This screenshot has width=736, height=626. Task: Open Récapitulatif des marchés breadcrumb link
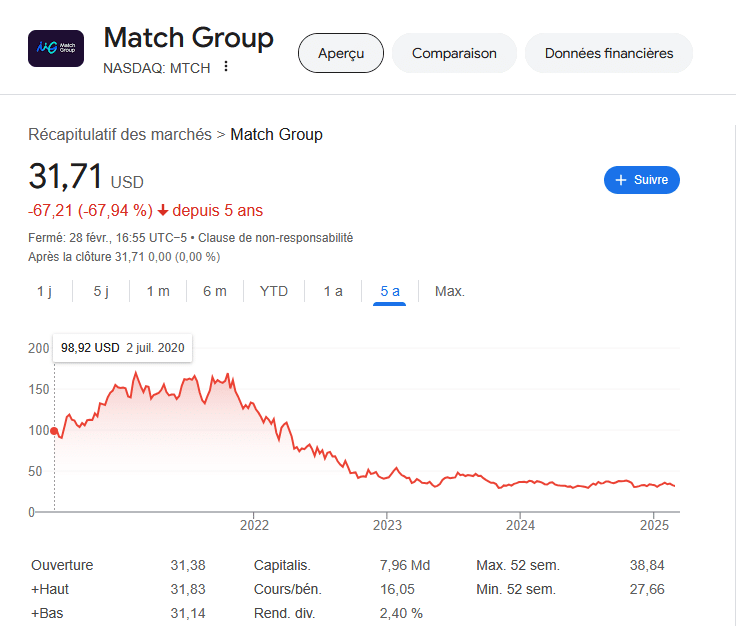pyautogui.click(x=120, y=134)
